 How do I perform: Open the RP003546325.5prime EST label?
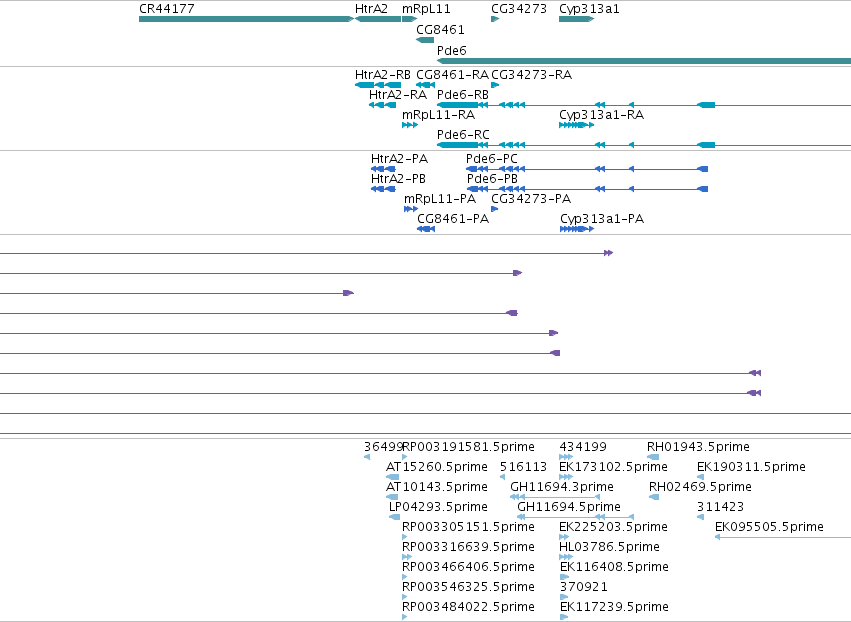[468, 587]
